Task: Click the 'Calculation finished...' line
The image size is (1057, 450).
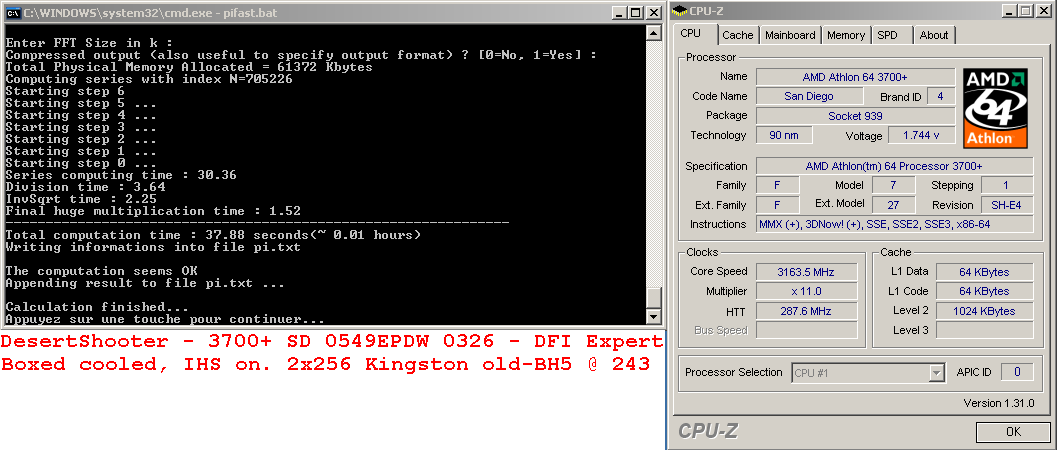Action: 97,307
